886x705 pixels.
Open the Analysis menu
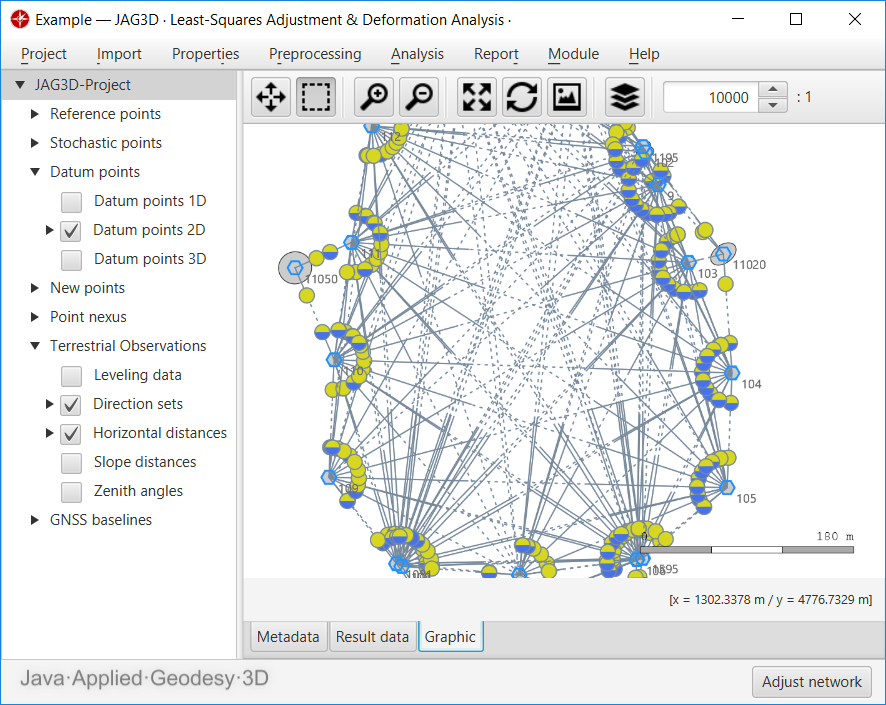point(417,54)
